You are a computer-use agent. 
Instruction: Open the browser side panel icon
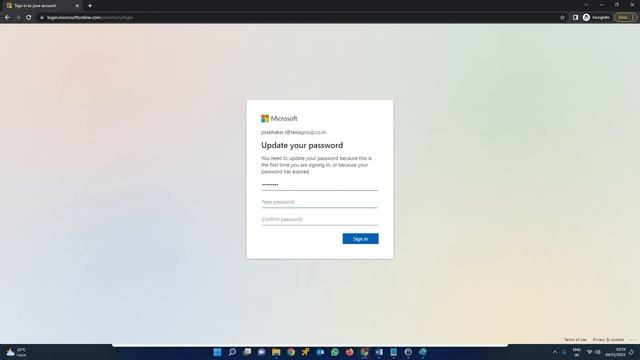point(576,18)
